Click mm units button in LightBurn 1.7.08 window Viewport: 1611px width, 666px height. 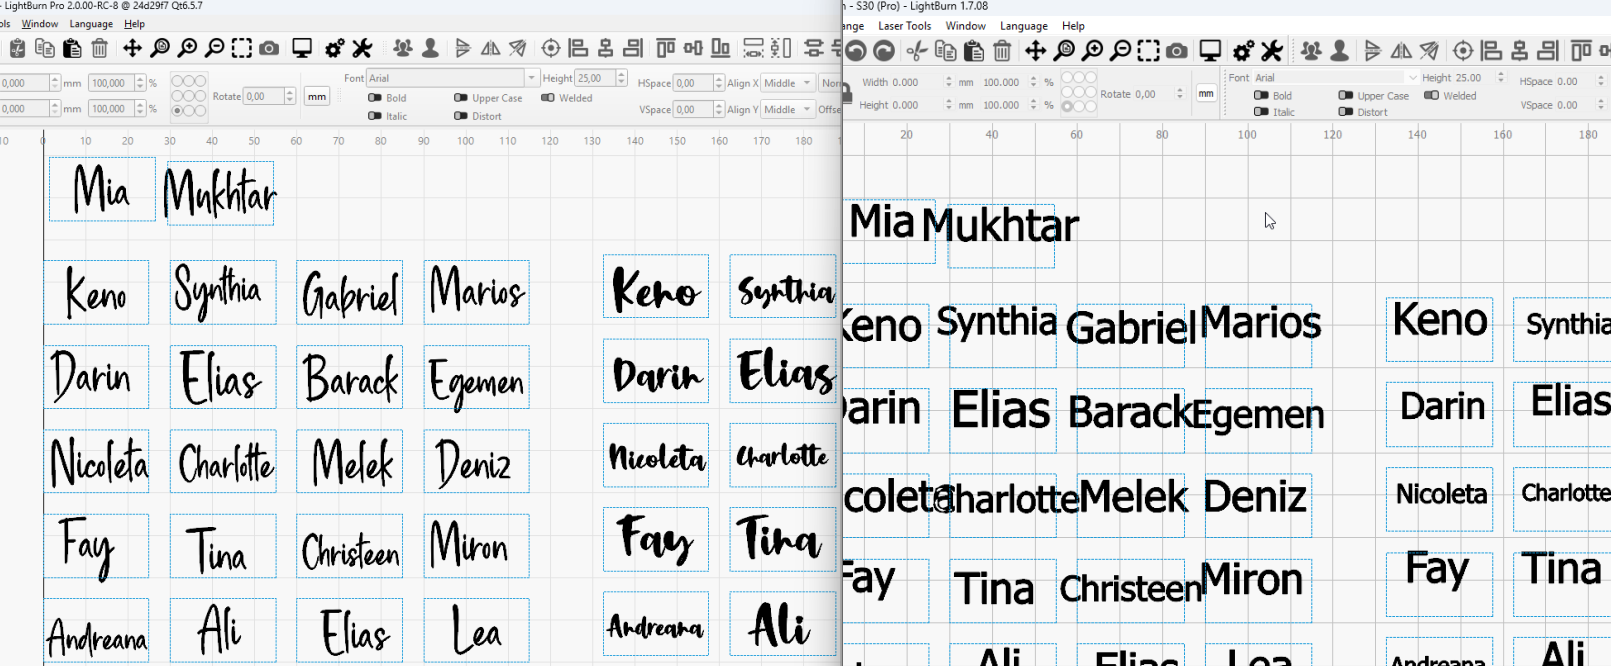1206,94
